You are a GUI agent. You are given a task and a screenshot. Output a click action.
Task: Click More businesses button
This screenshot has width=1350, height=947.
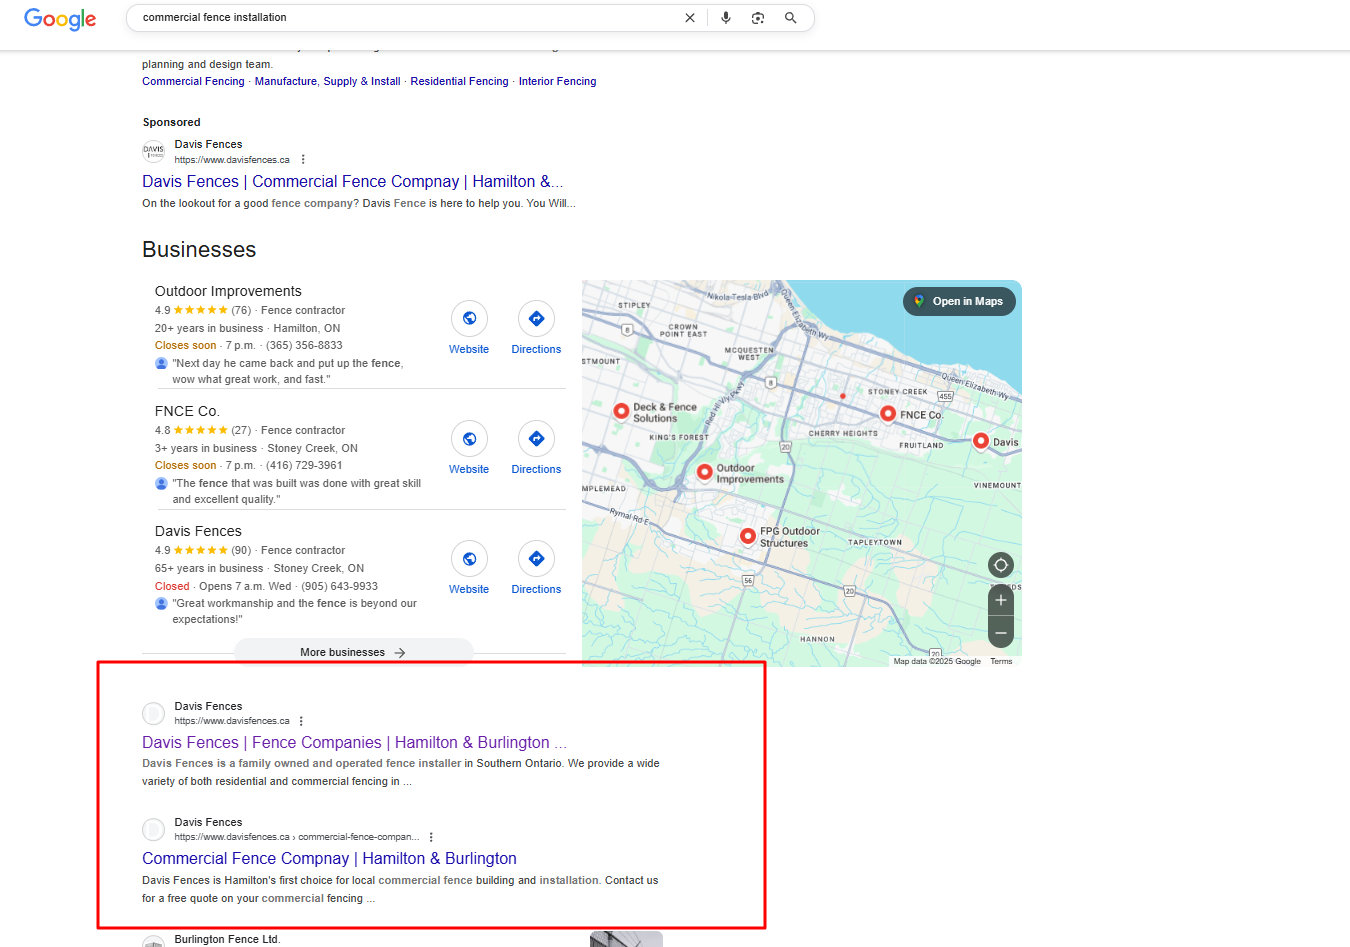click(353, 652)
